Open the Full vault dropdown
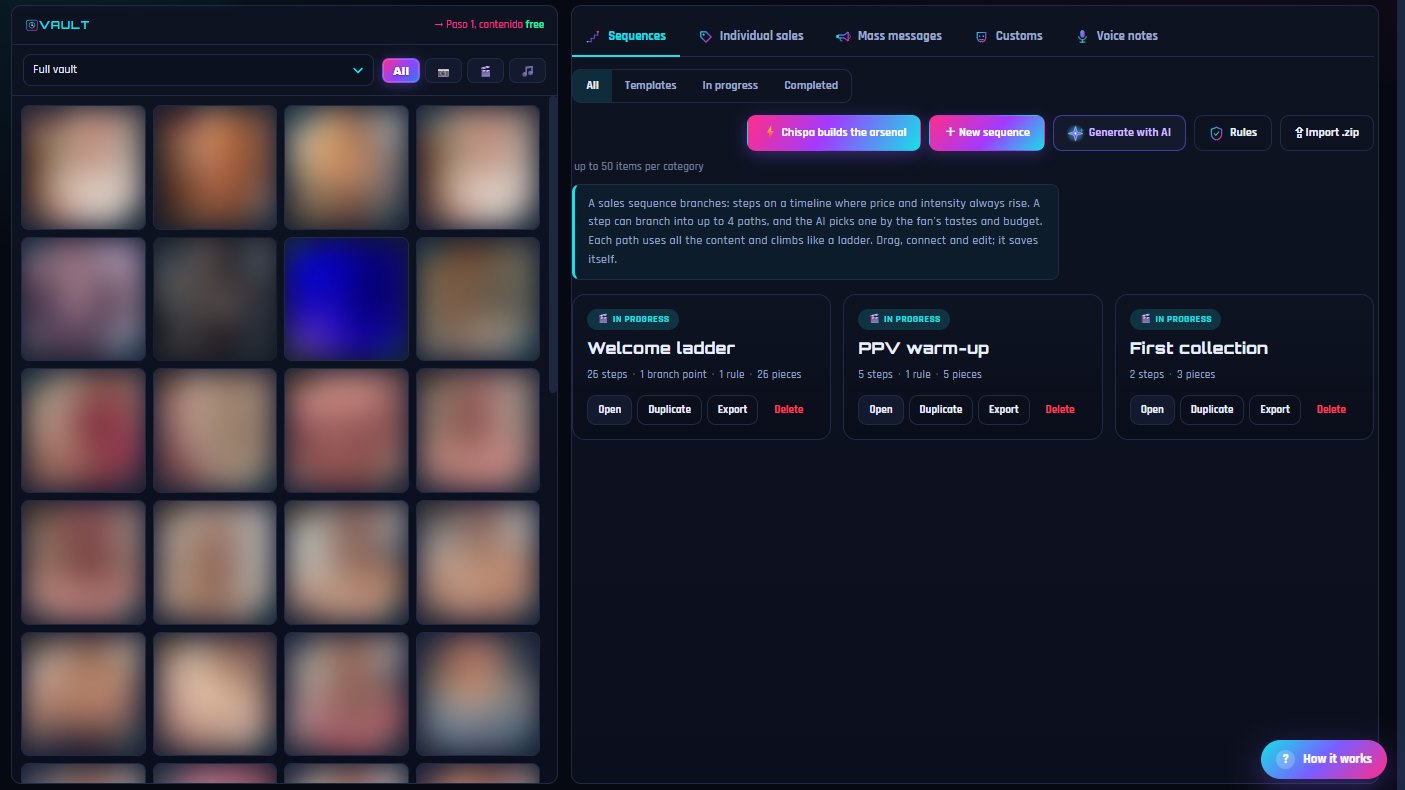1405x790 pixels. [198, 70]
